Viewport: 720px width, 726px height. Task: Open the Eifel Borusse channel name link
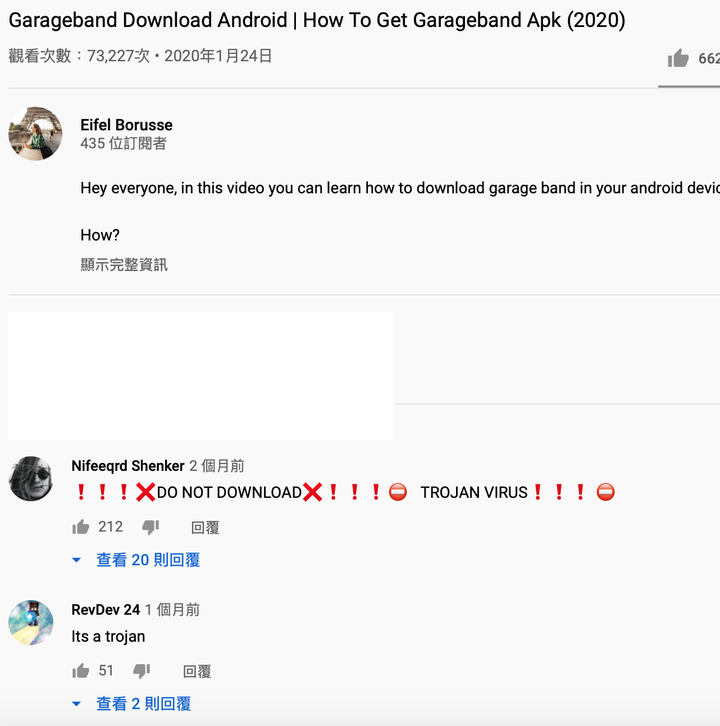[126, 125]
